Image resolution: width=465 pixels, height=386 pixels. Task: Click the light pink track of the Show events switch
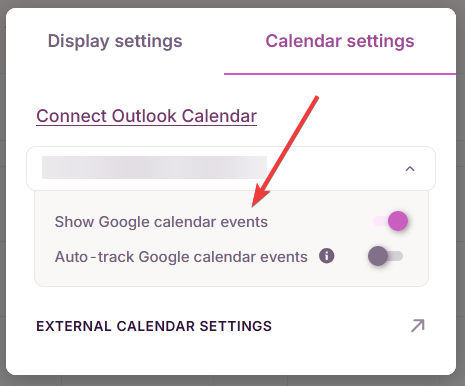(x=380, y=221)
